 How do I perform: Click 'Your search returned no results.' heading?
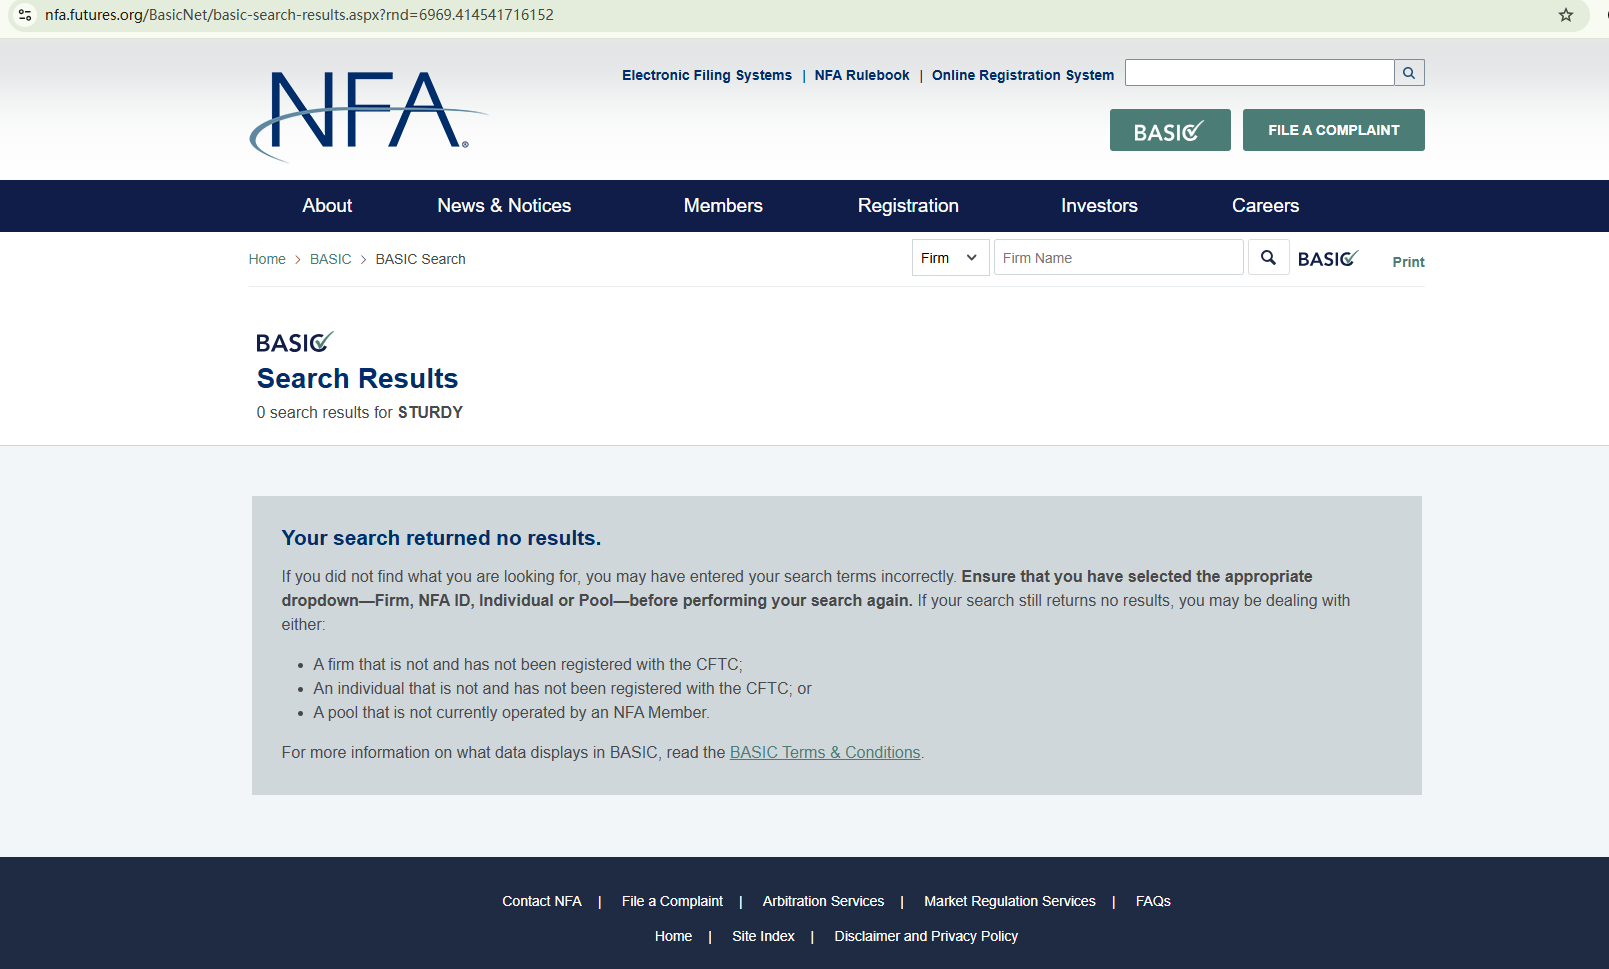click(441, 538)
